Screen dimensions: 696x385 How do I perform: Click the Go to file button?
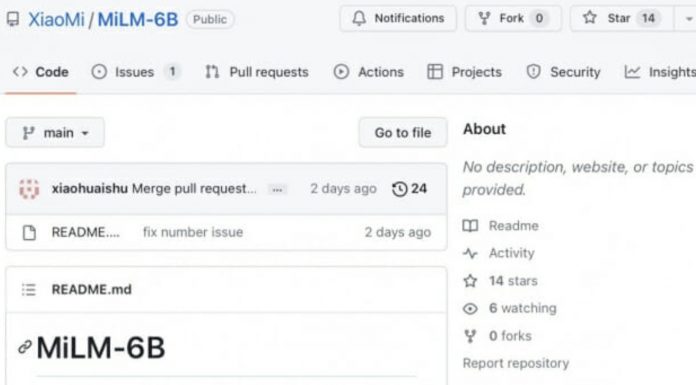(x=403, y=132)
